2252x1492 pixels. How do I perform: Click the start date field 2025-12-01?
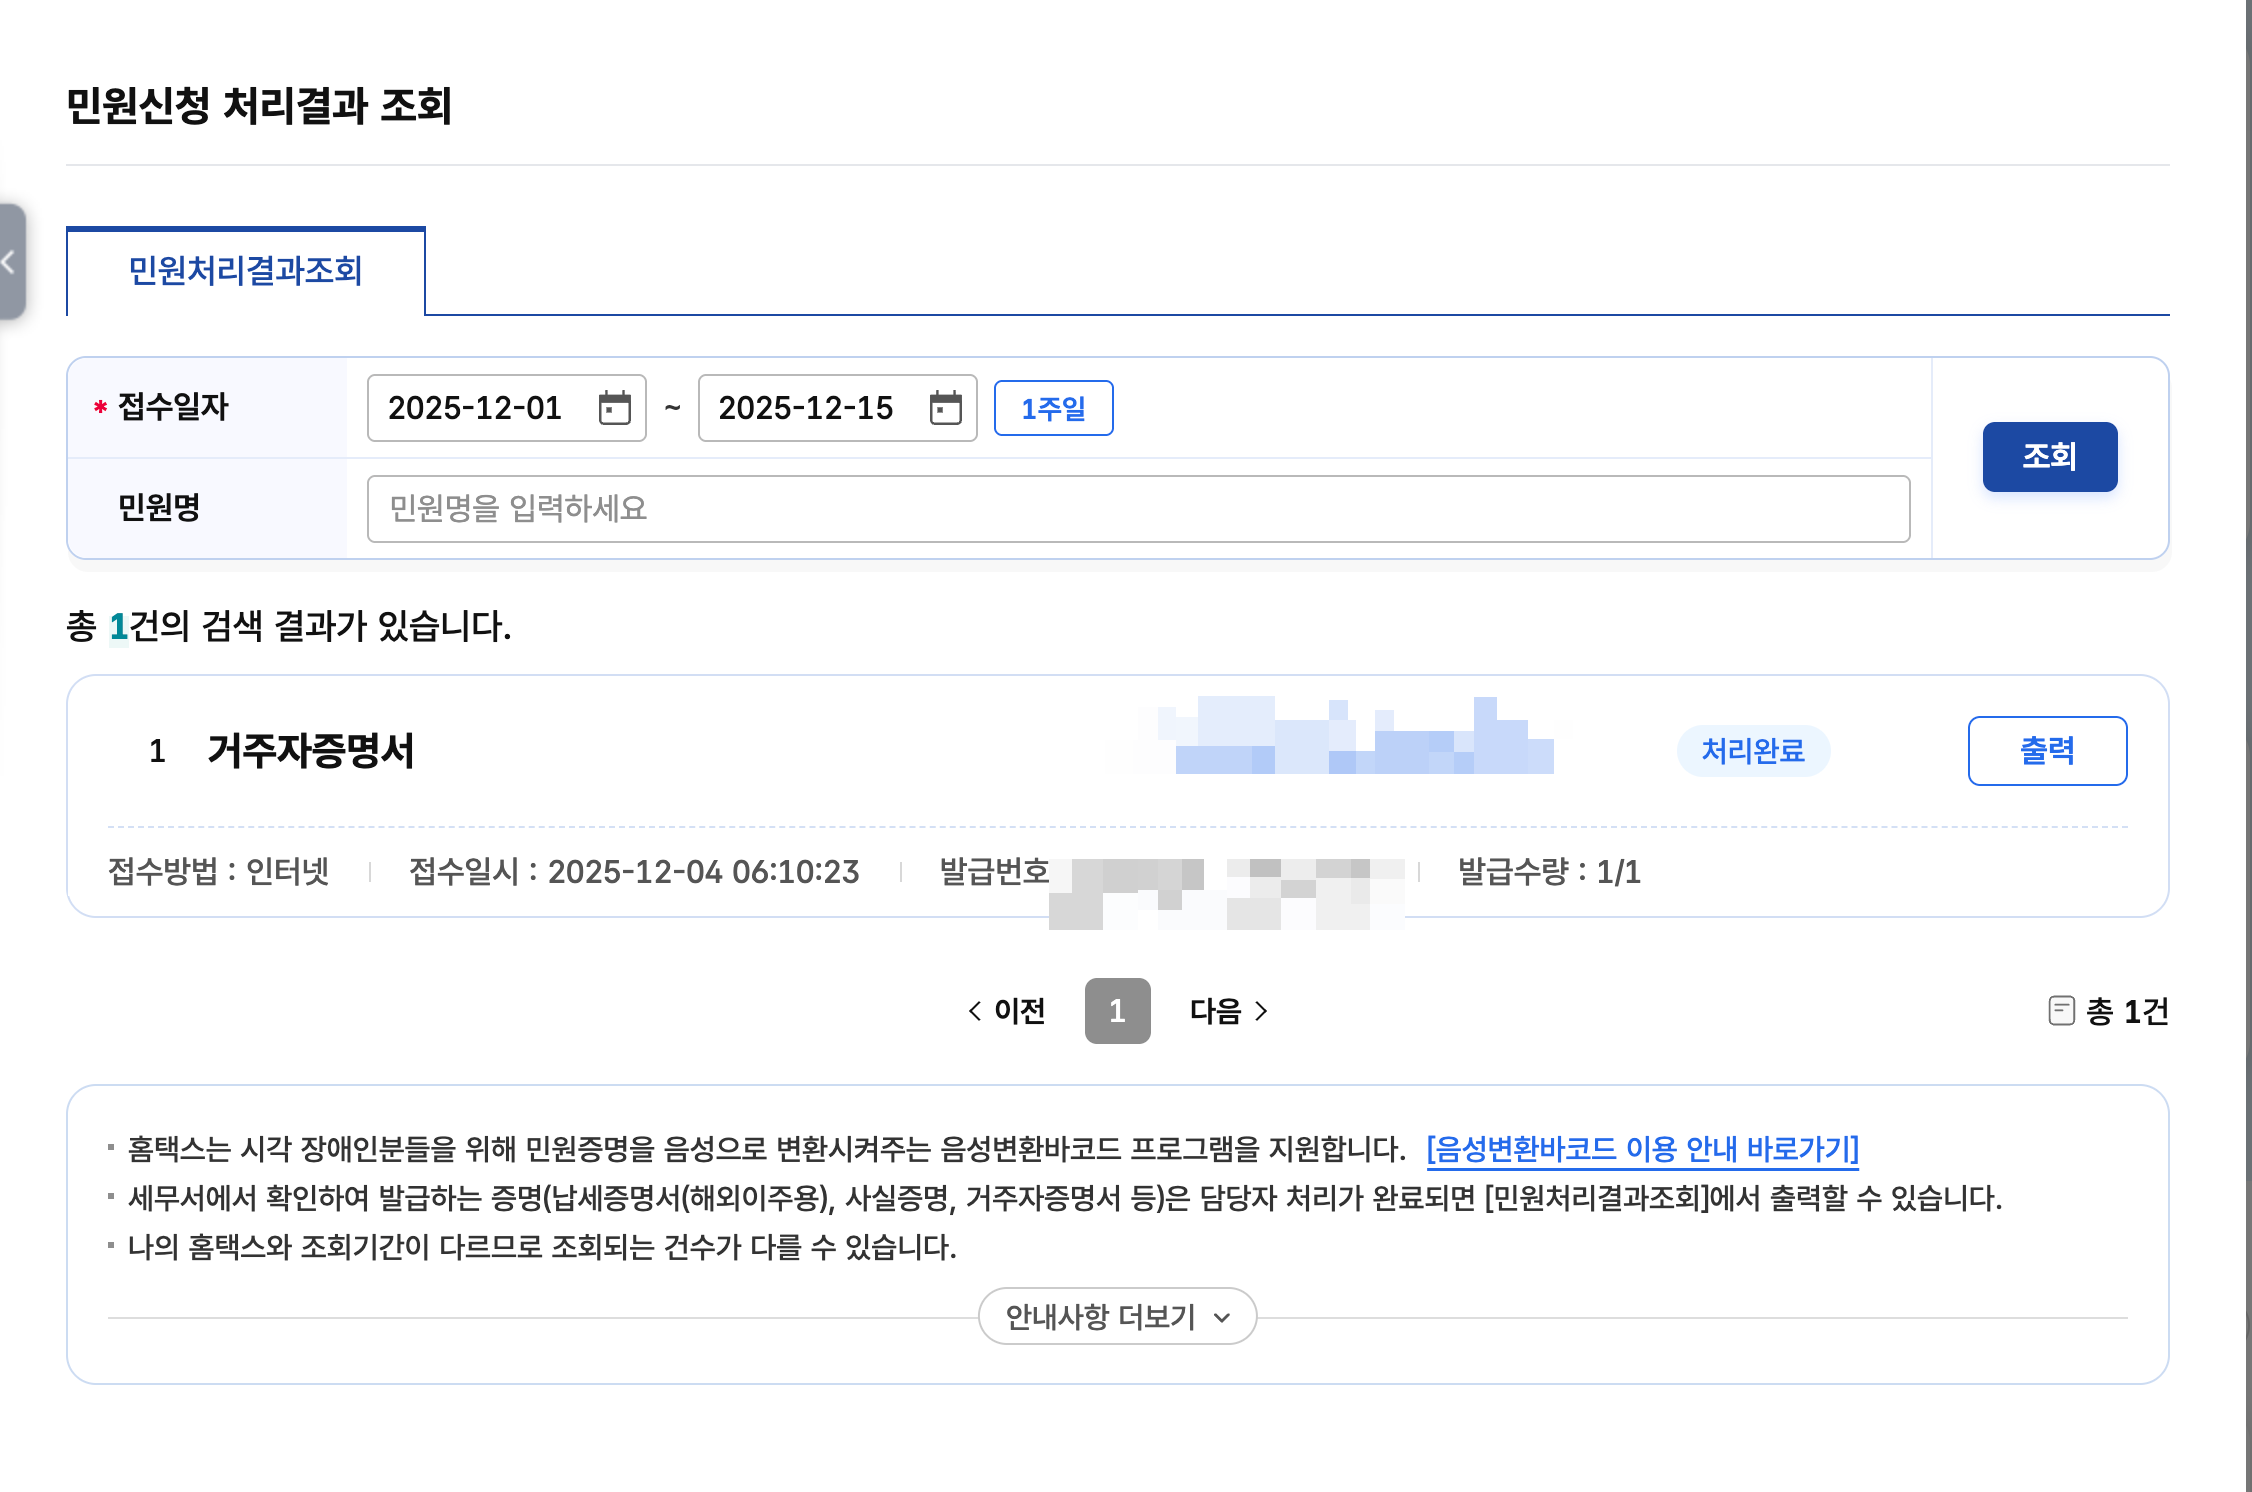tap(476, 408)
